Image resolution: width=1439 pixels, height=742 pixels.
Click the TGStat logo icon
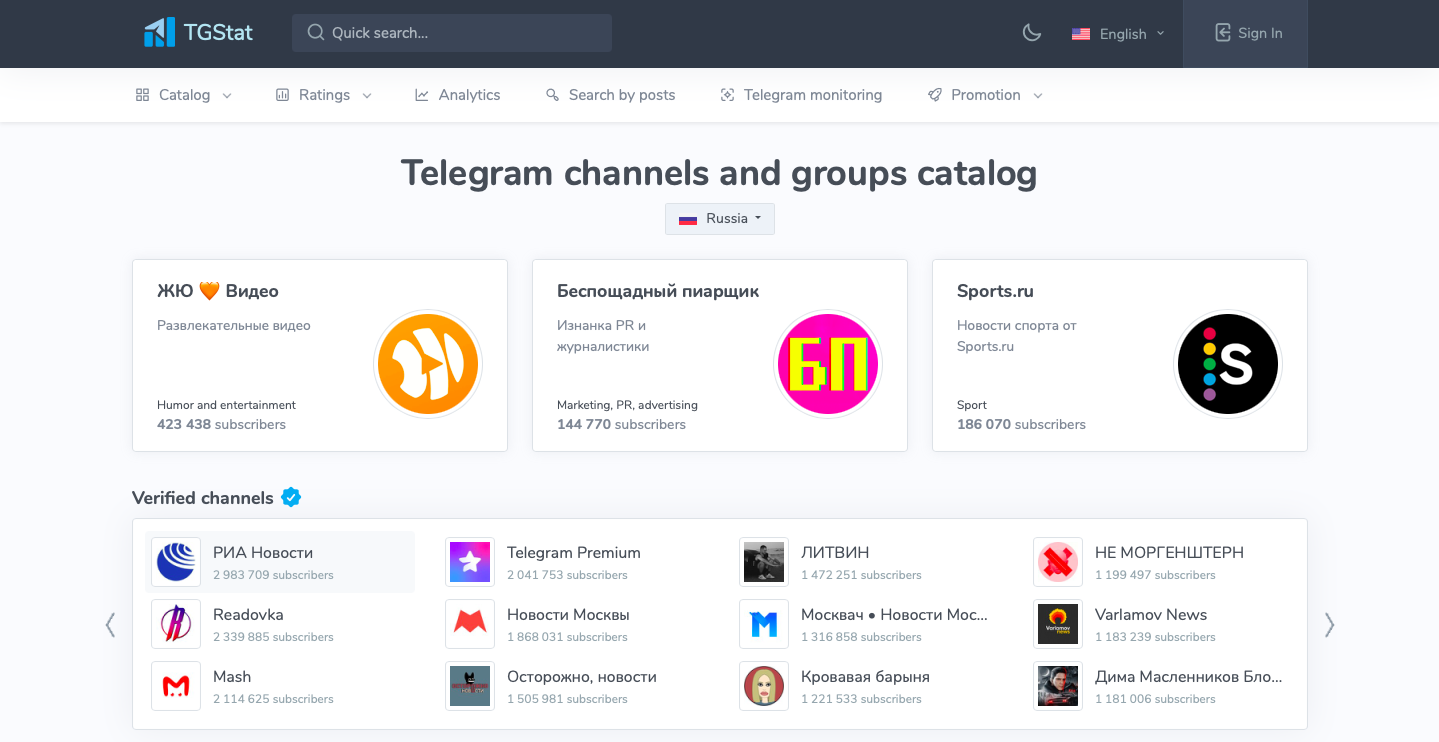point(159,33)
